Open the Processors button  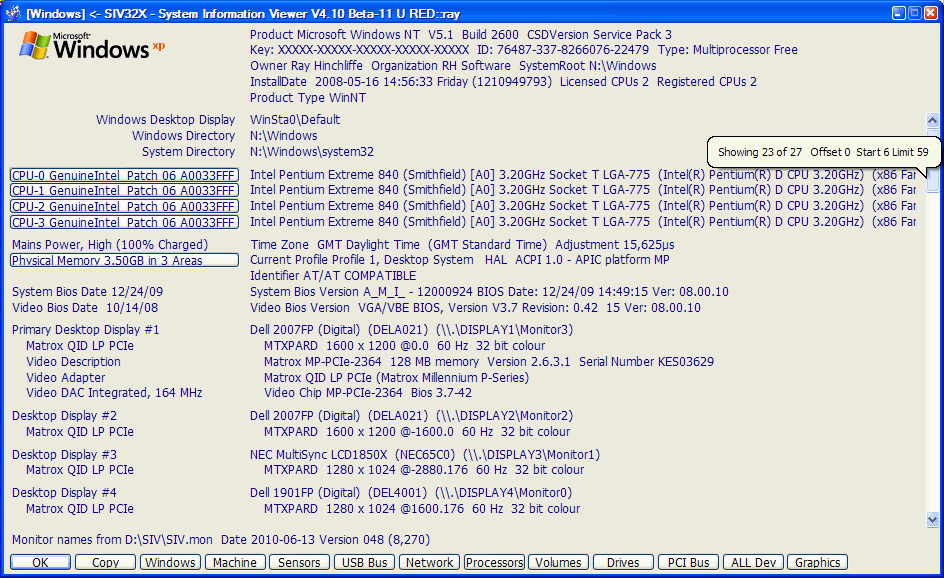(494, 562)
